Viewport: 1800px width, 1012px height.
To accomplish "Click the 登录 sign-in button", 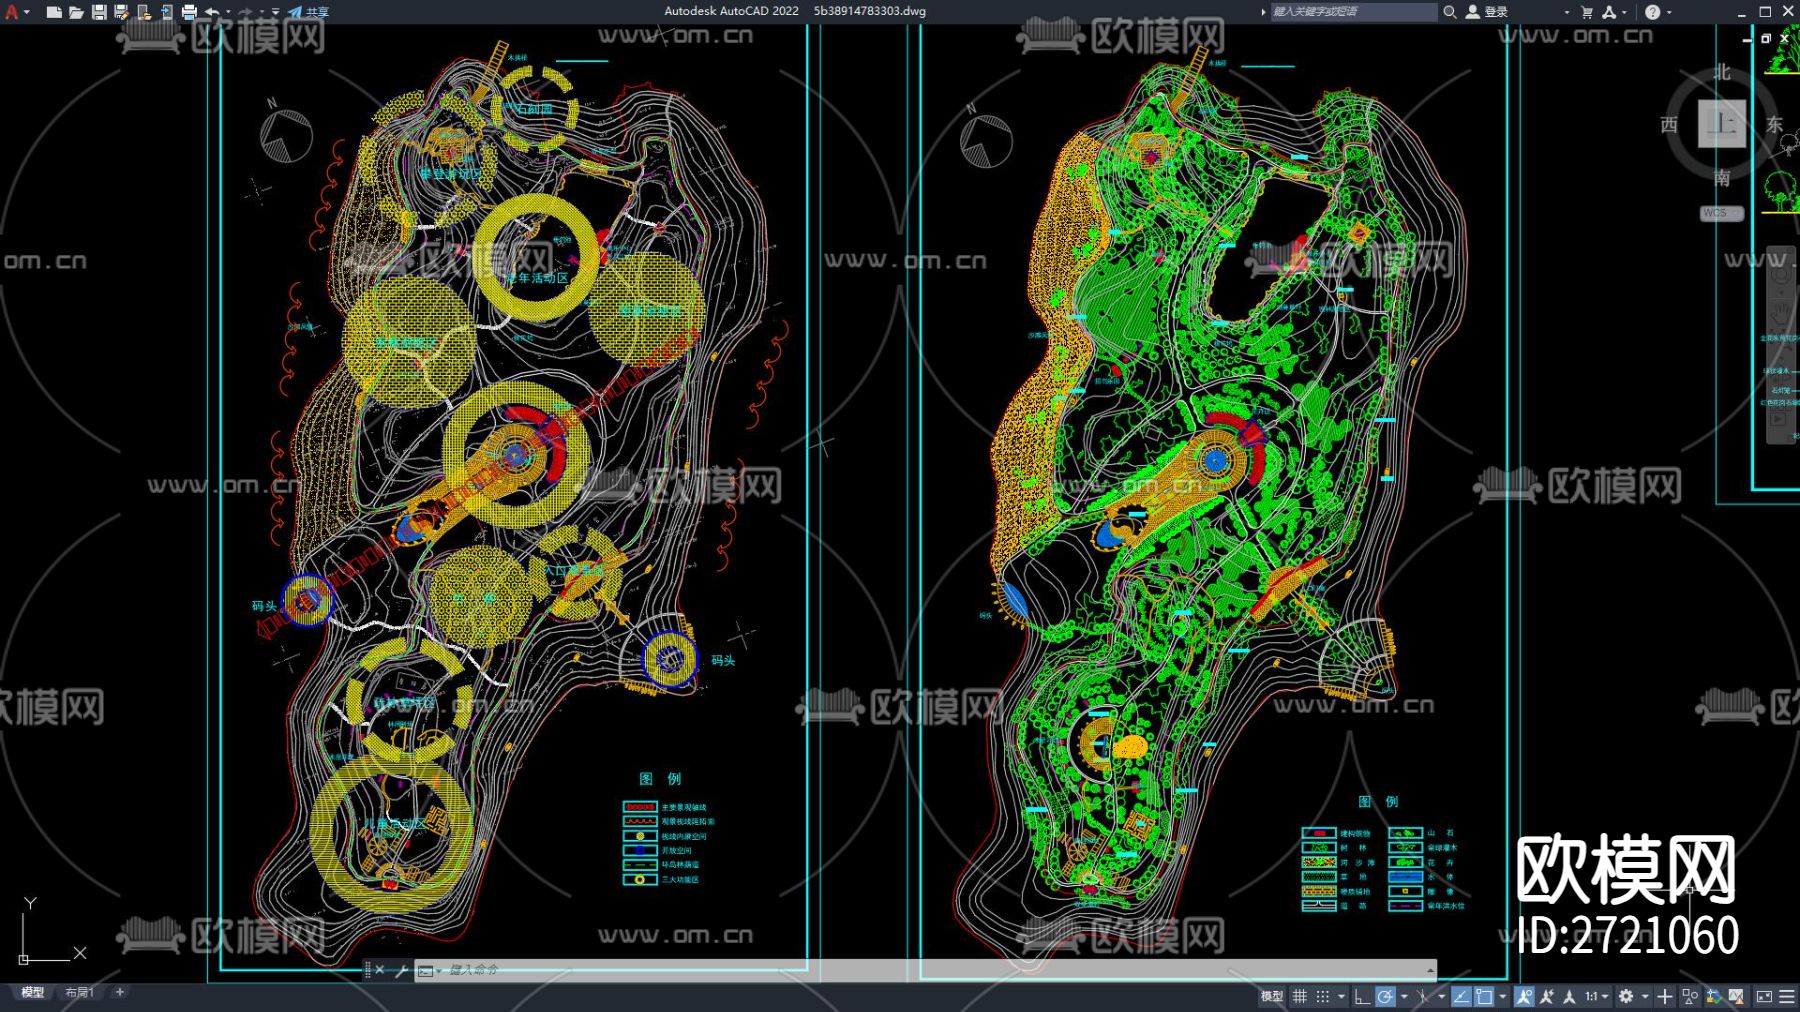I will (x=1487, y=12).
